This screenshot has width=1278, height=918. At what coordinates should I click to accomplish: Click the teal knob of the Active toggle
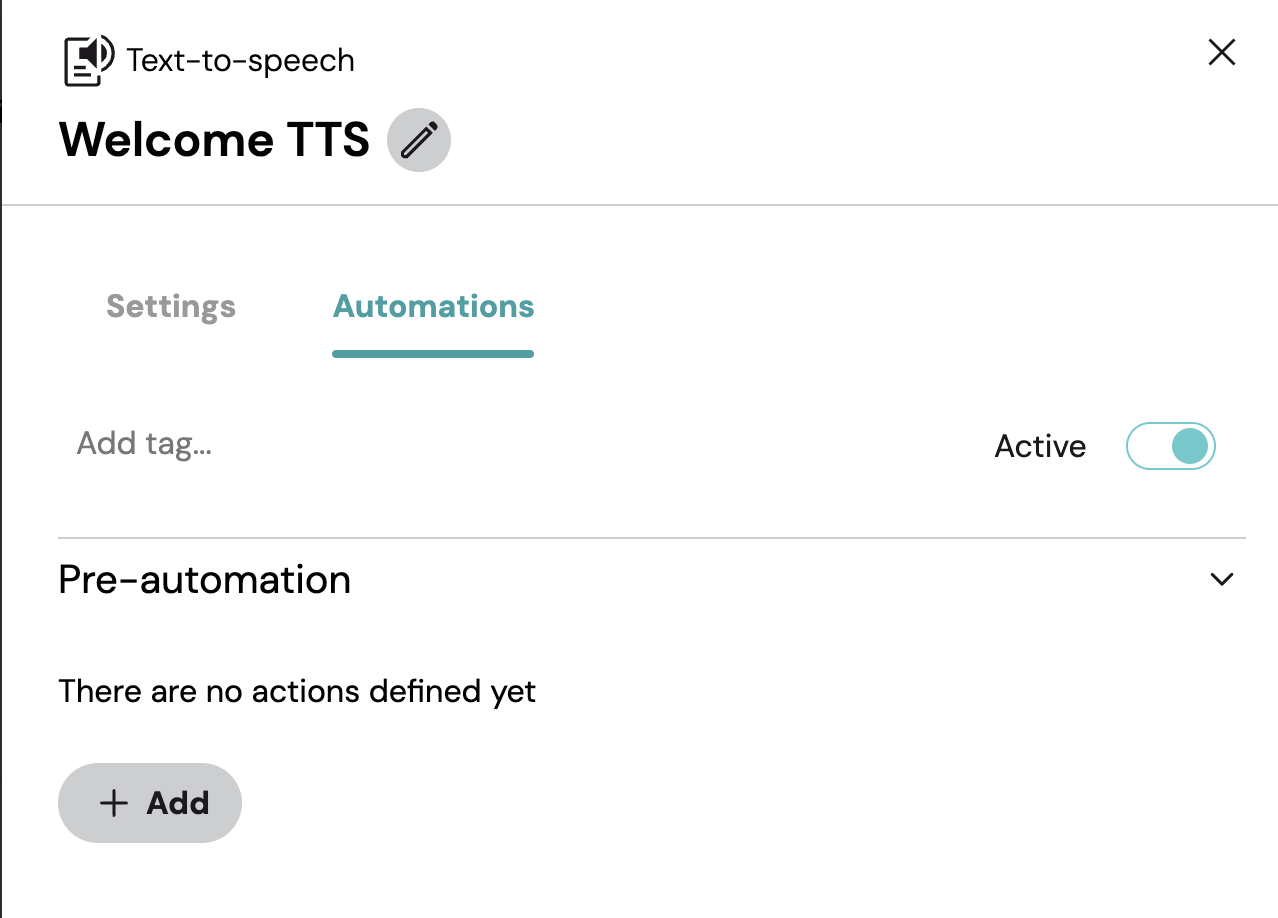pyautogui.click(x=1190, y=446)
